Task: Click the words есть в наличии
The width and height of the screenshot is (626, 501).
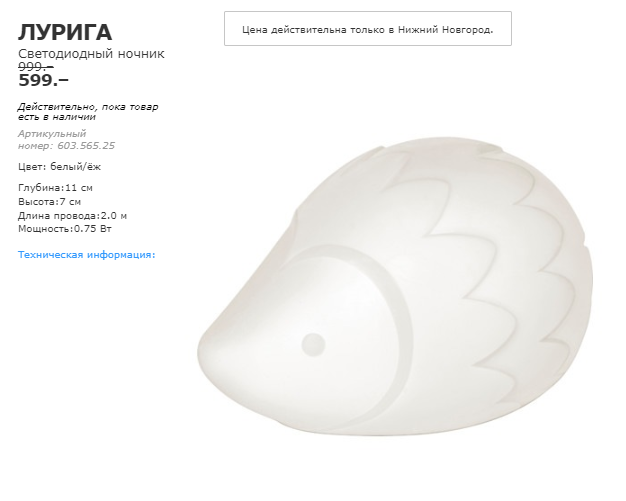Action: tap(57, 117)
